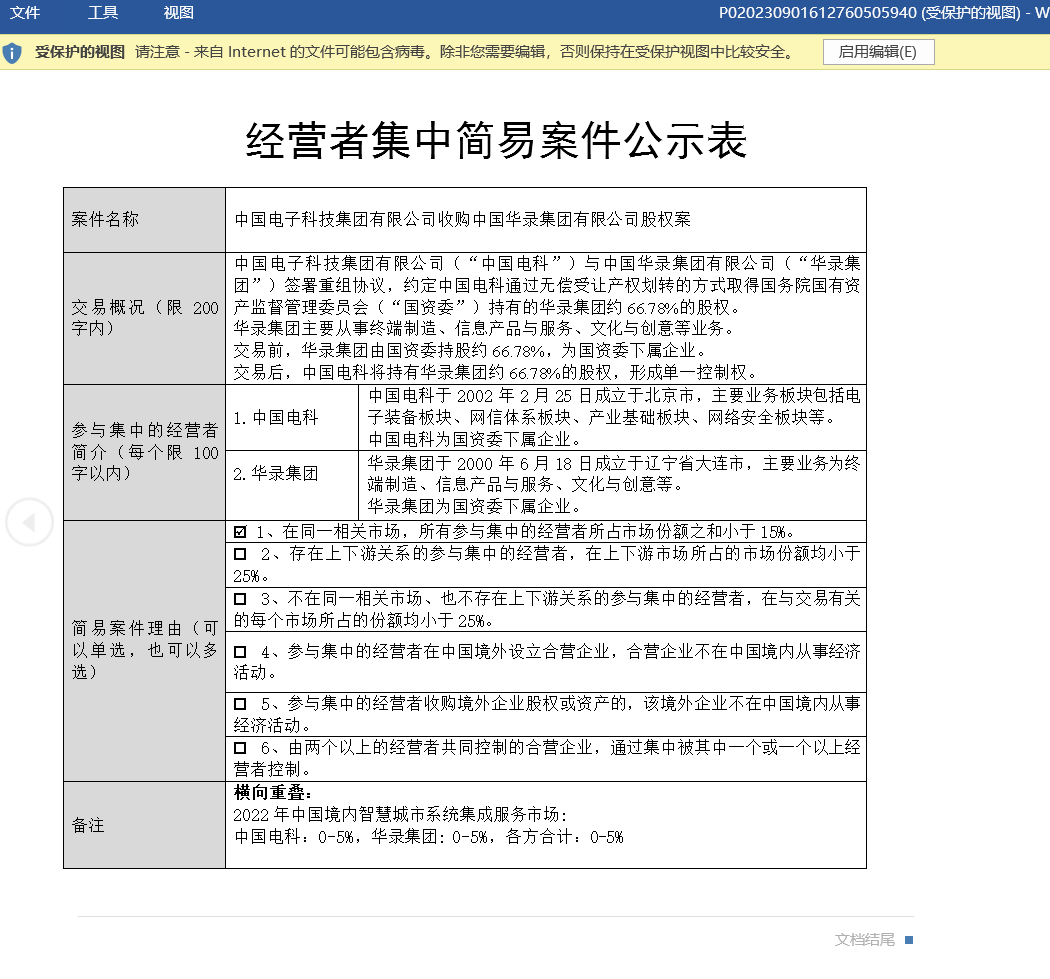The image size is (1050, 979).
Task: Click the 1. 中国电科 cell
Action: click(x=276, y=418)
